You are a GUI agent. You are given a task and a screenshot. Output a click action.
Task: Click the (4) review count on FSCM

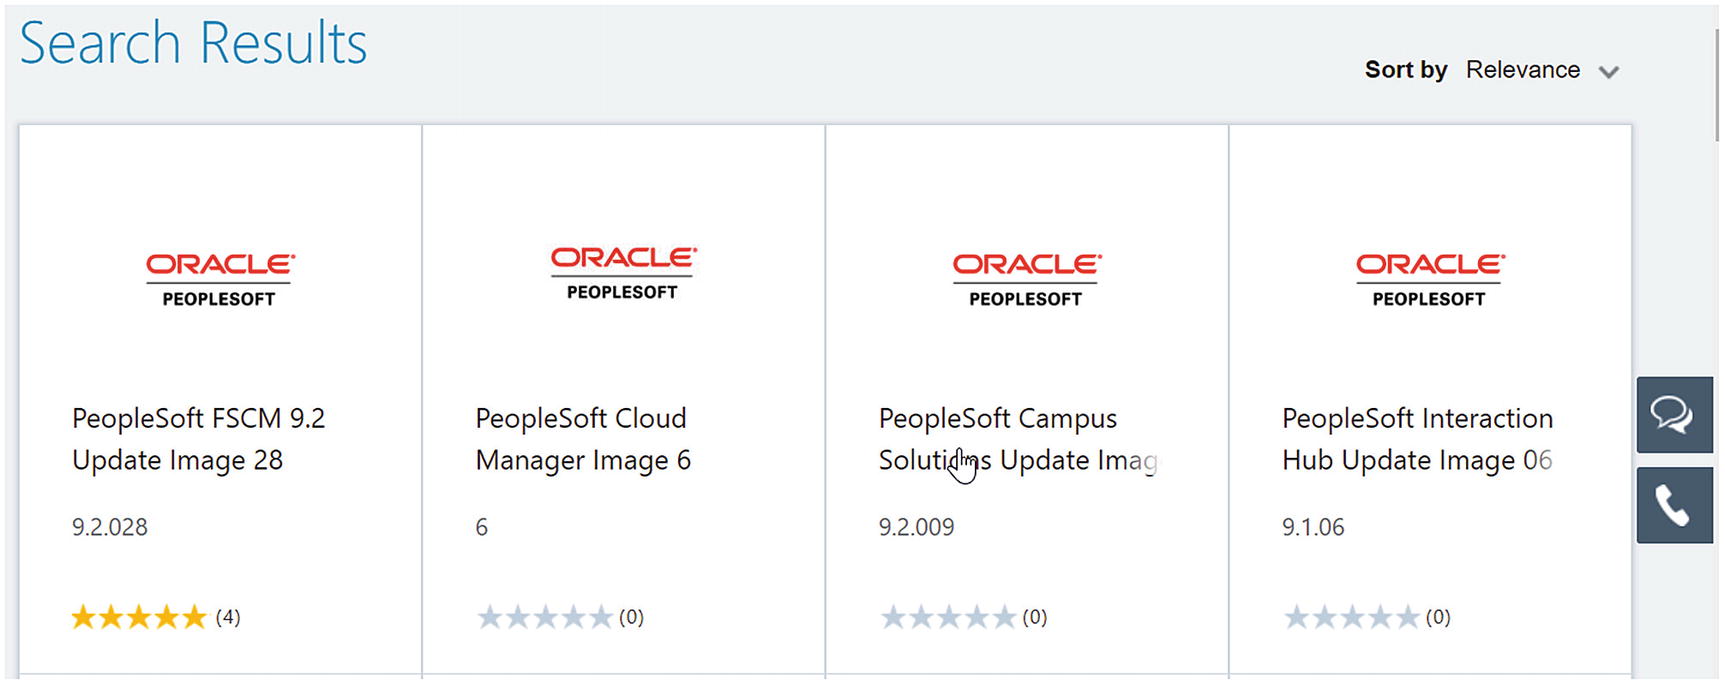tap(228, 617)
